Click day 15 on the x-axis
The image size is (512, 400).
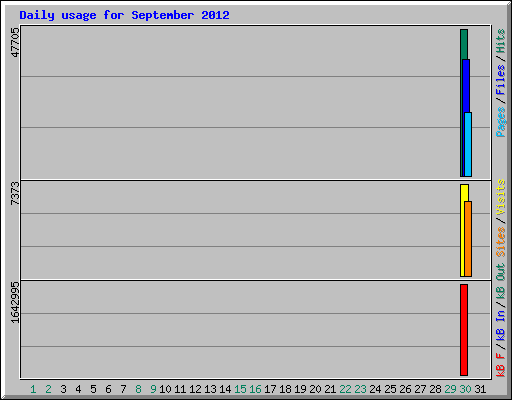[240, 389]
